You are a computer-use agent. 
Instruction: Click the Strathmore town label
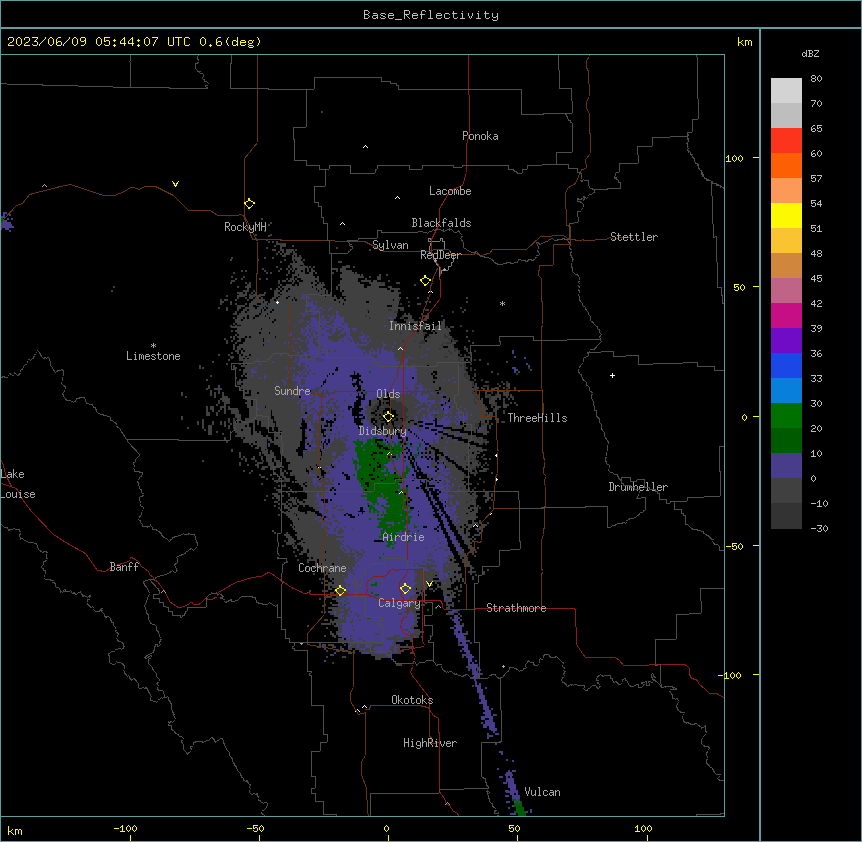[x=516, y=608]
